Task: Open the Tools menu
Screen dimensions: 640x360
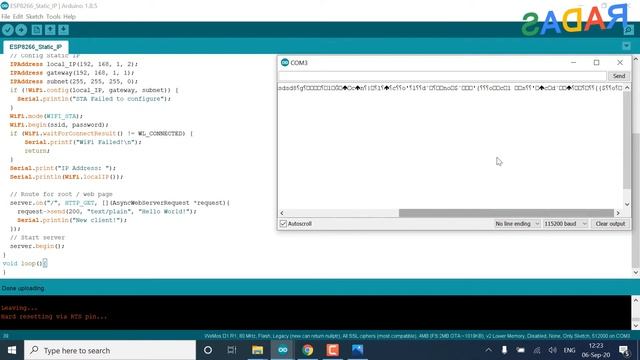Action: click(53, 17)
